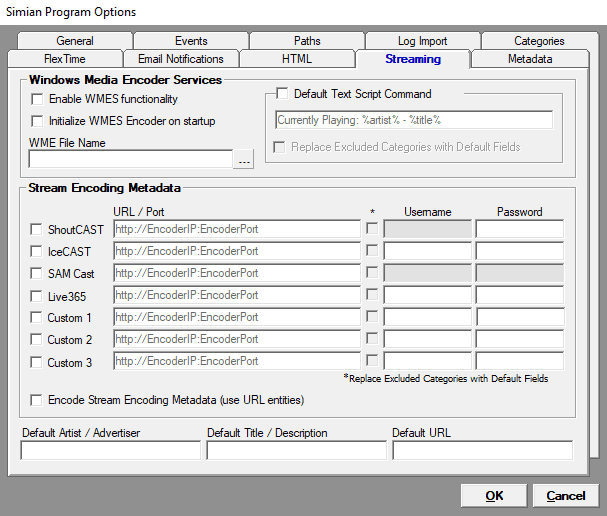Screen dimensions: 607x516
Task: Click the Custom 3 Username field
Action: [x=427, y=361]
